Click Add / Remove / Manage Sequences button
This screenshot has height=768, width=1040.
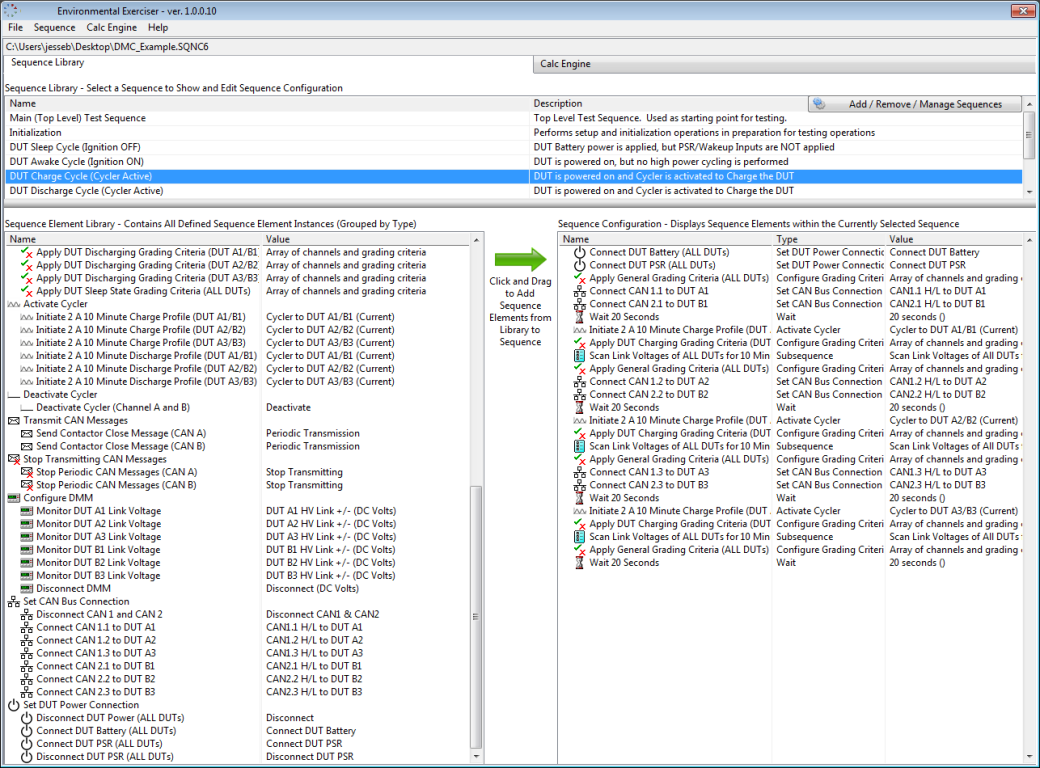point(915,104)
